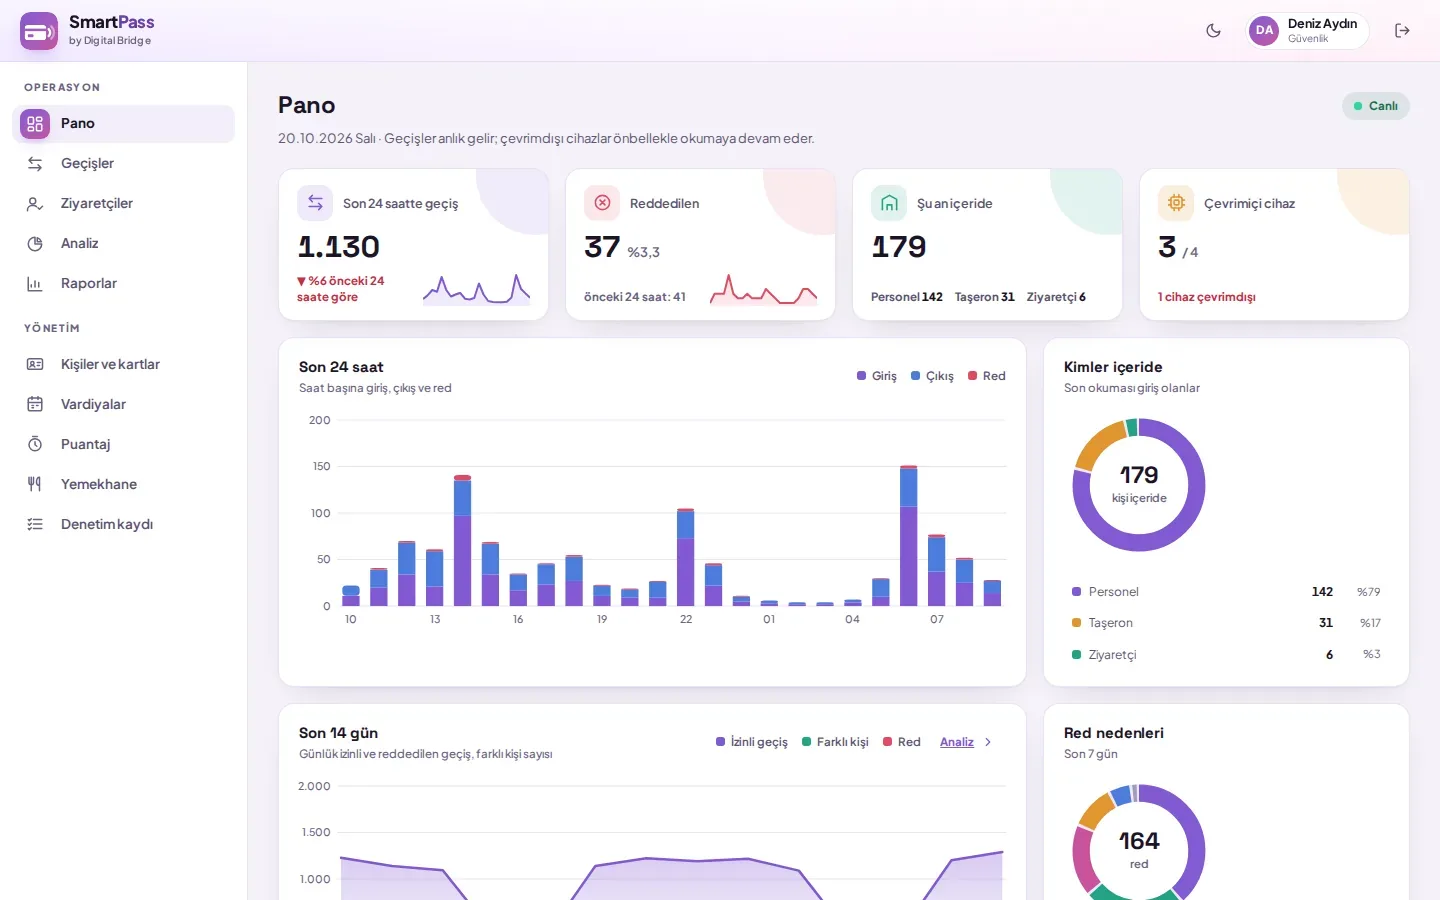Toggle the Çıkış legend series

(932, 377)
